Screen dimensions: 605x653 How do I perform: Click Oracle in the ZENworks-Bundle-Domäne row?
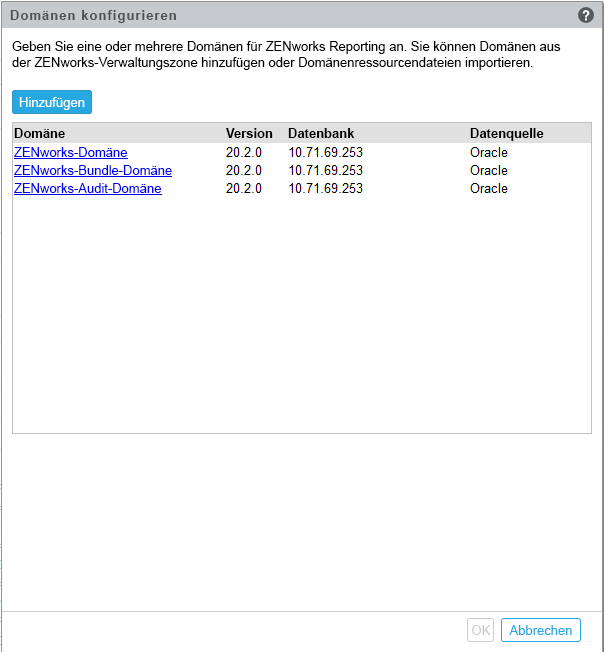coord(488,170)
